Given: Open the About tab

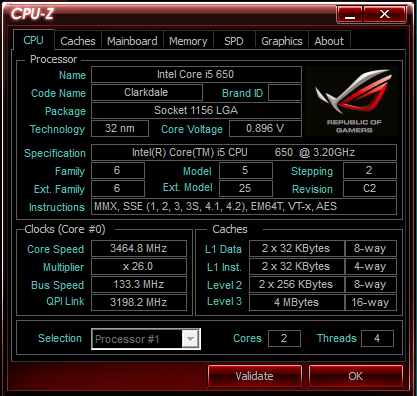Looking at the screenshot, I should tap(329, 41).
